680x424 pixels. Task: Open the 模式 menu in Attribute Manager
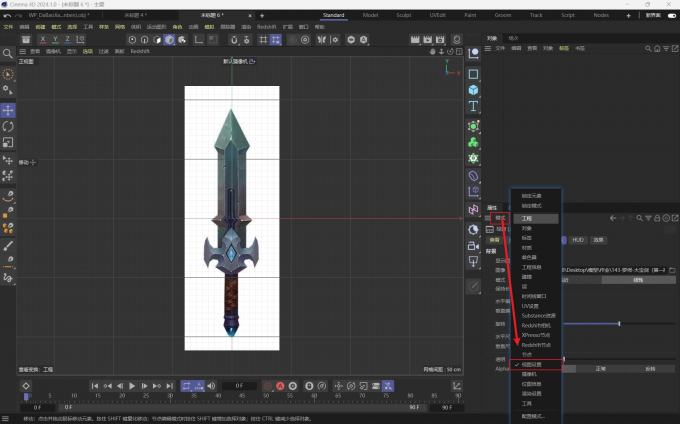coord(500,218)
